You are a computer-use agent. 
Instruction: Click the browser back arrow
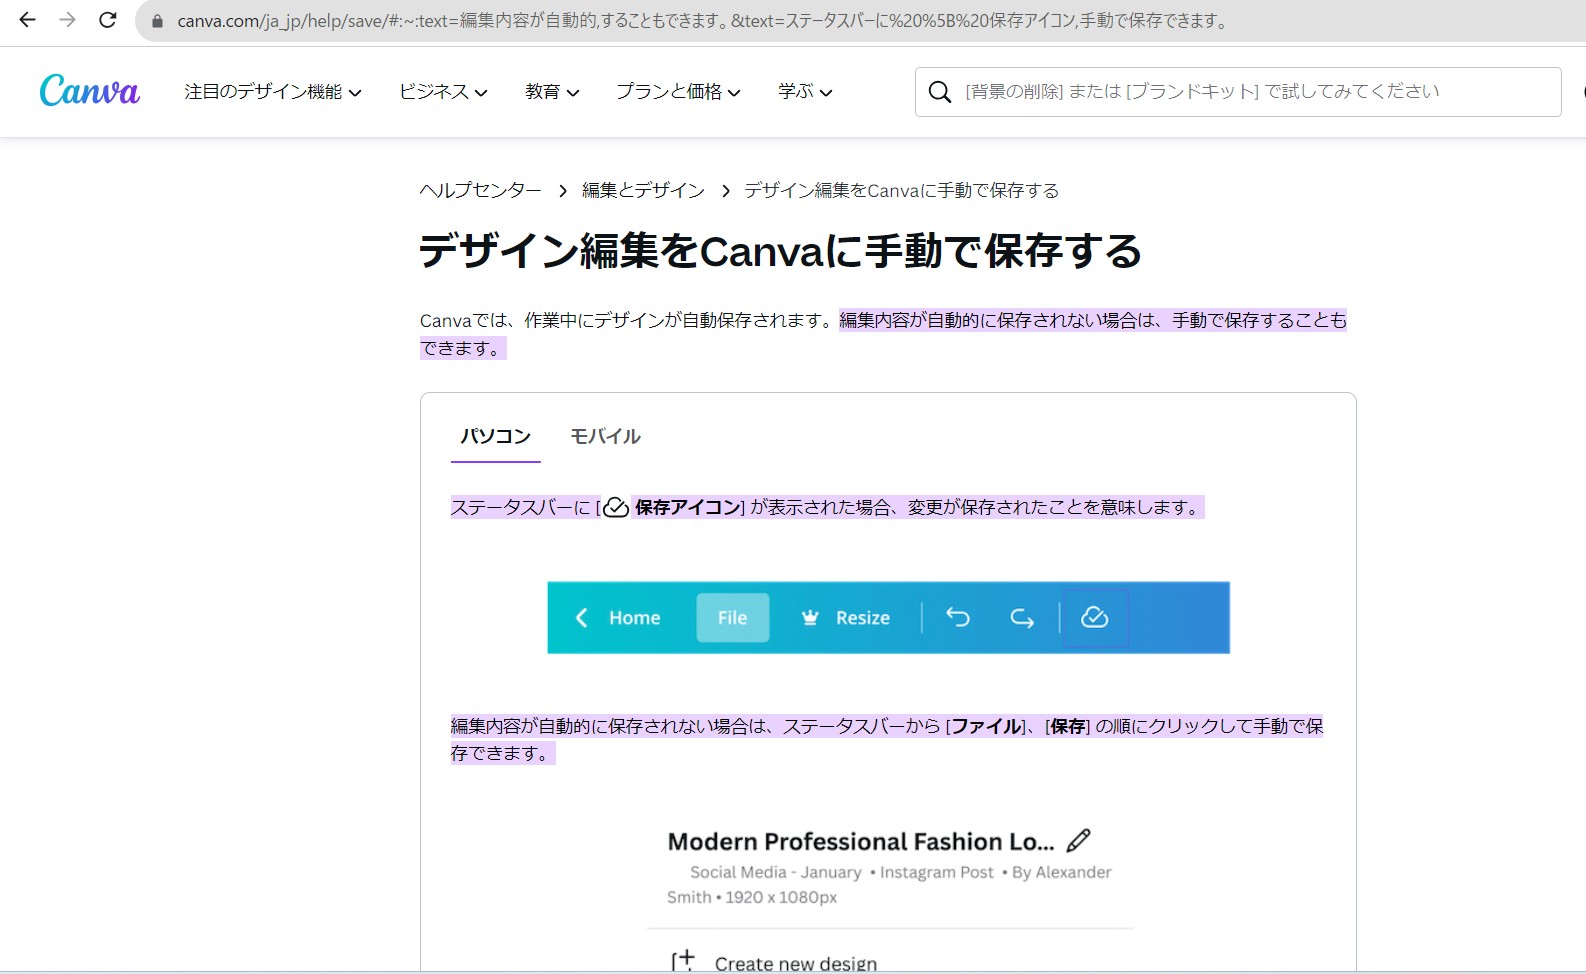pyautogui.click(x=27, y=20)
